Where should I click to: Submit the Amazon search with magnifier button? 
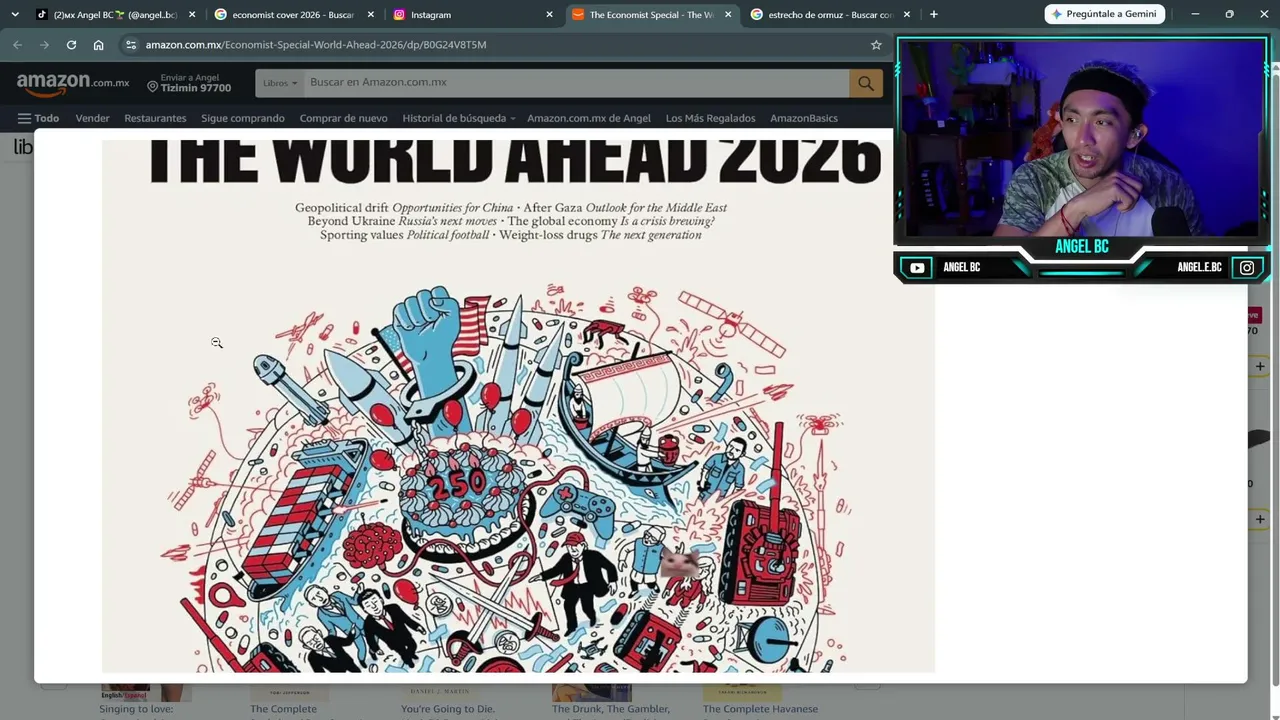(866, 83)
